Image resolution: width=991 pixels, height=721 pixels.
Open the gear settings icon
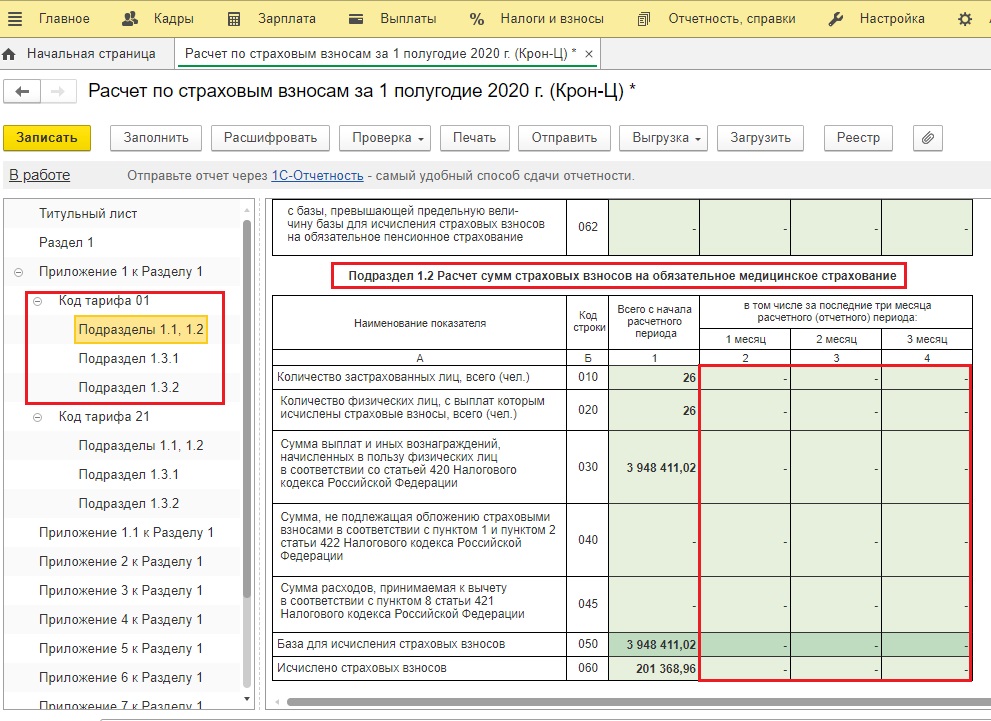click(x=964, y=20)
